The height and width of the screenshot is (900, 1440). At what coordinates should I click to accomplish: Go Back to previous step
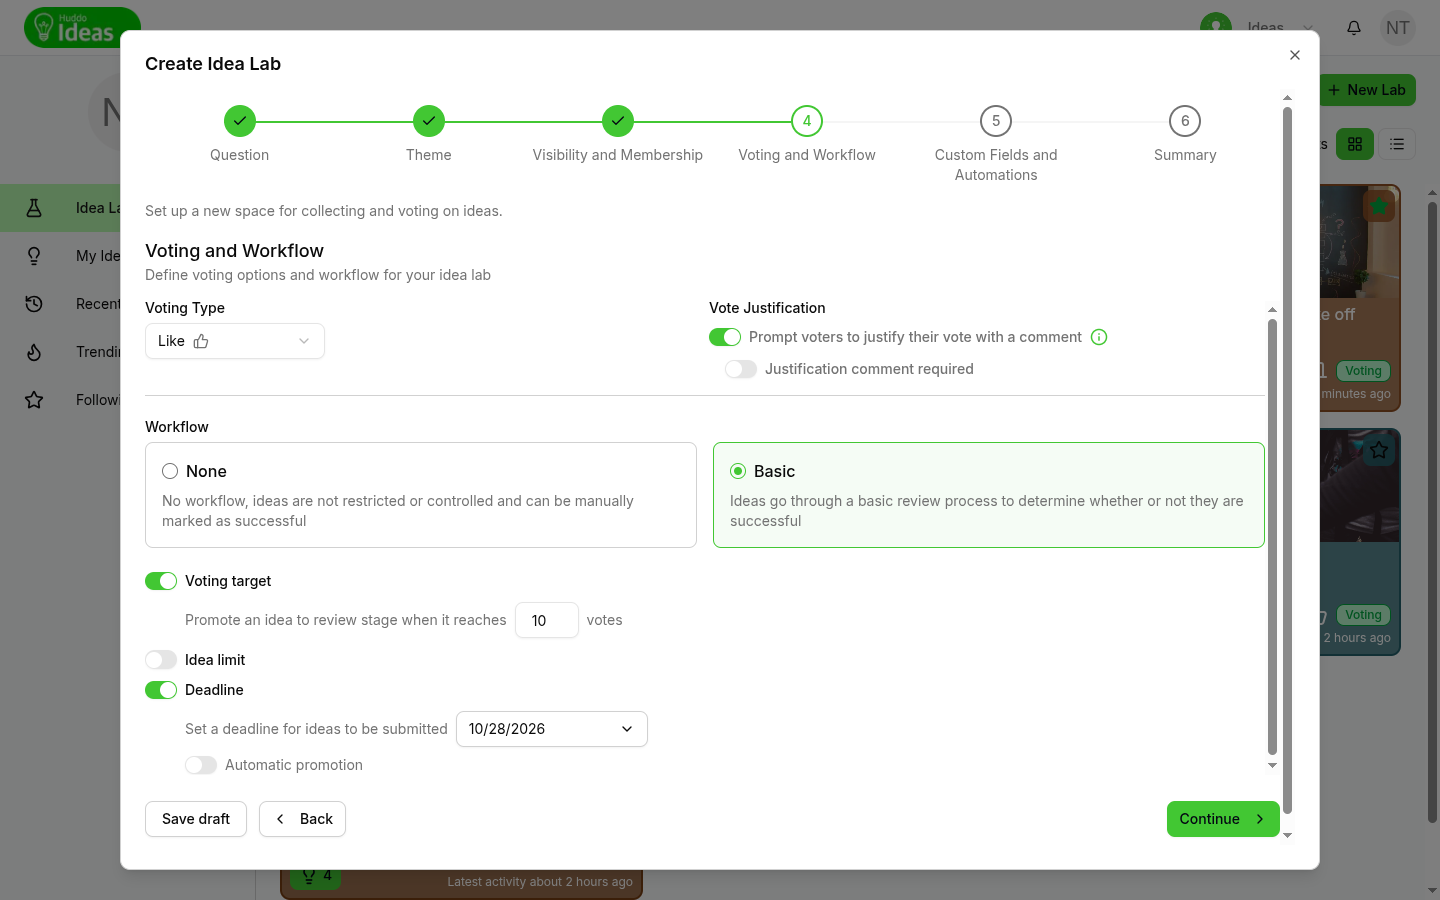point(303,819)
